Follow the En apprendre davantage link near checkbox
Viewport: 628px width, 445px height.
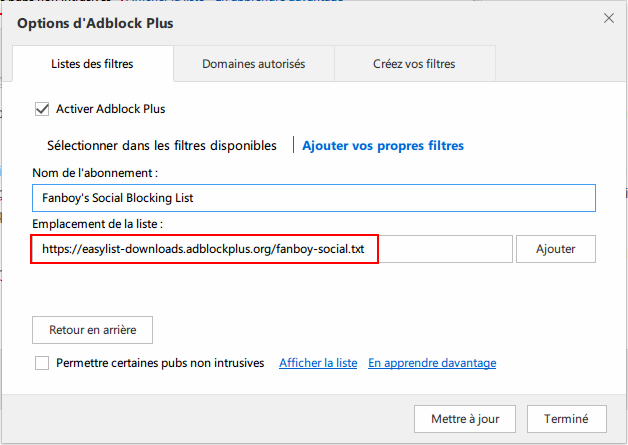[432, 363]
